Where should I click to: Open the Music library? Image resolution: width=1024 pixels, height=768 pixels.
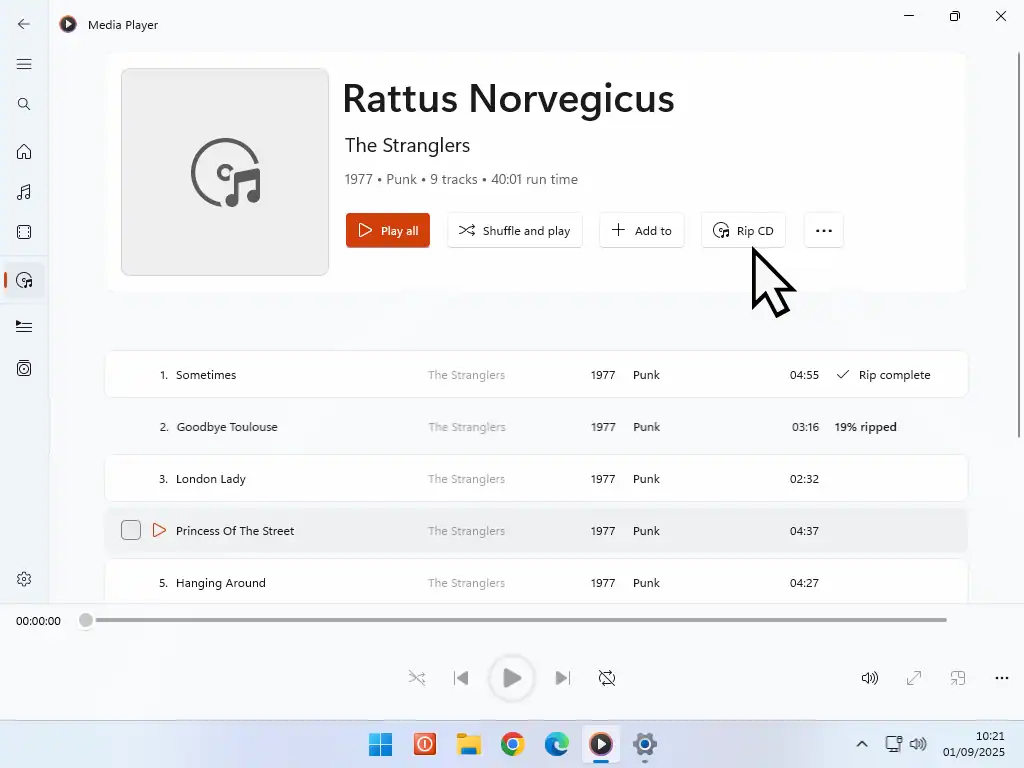pyautogui.click(x=24, y=192)
